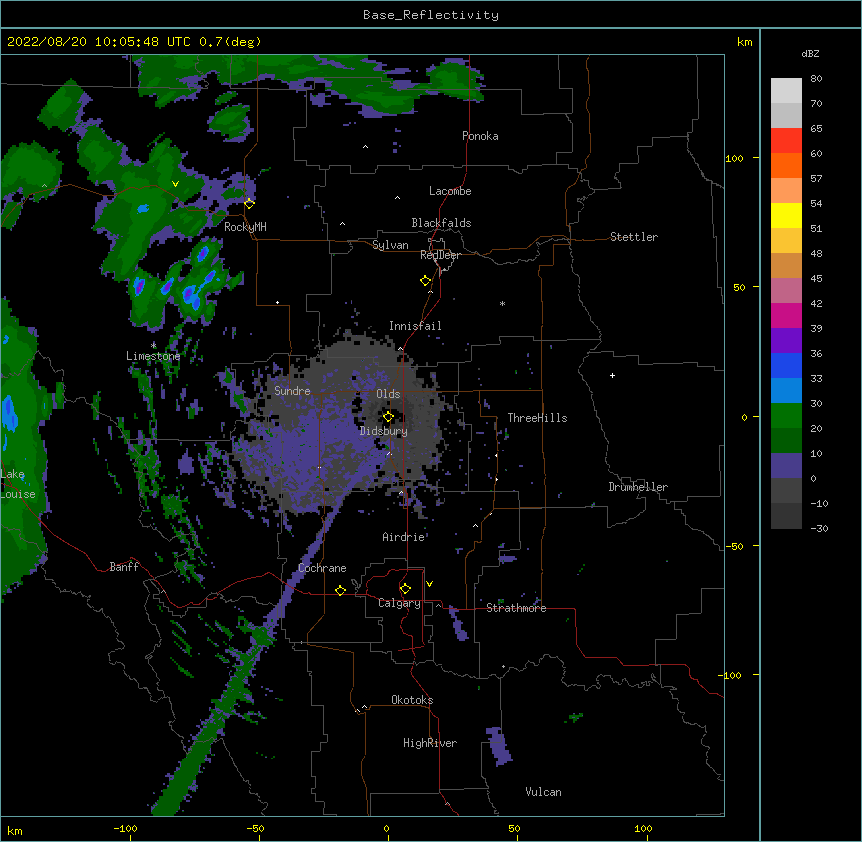Click the Okotoks town label
Screen dimensions: 862x842
click(x=412, y=700)
